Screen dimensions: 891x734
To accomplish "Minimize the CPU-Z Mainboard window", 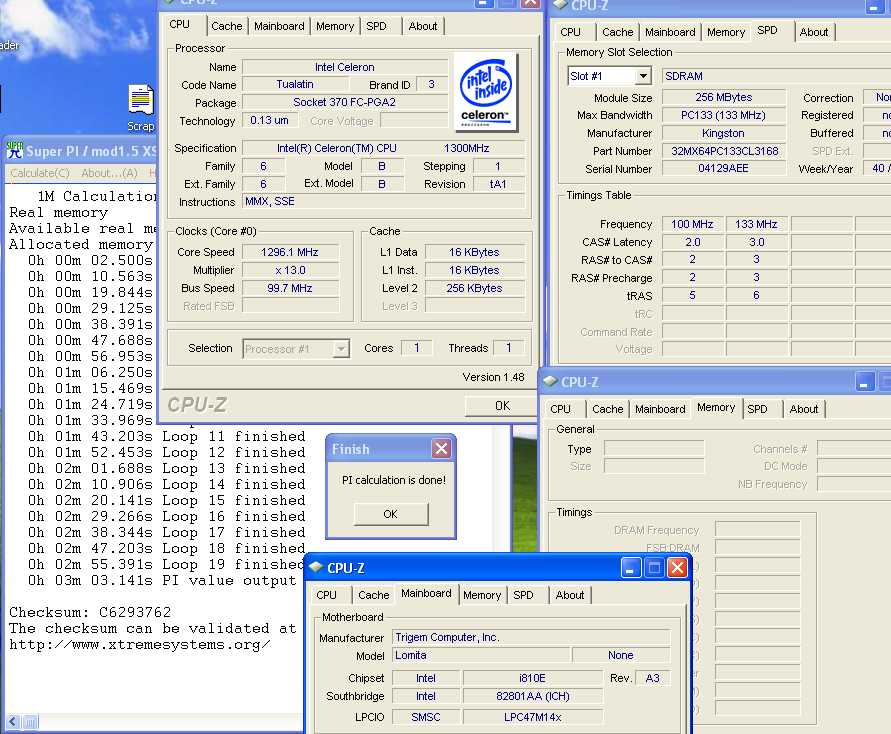I will [630, 568].
